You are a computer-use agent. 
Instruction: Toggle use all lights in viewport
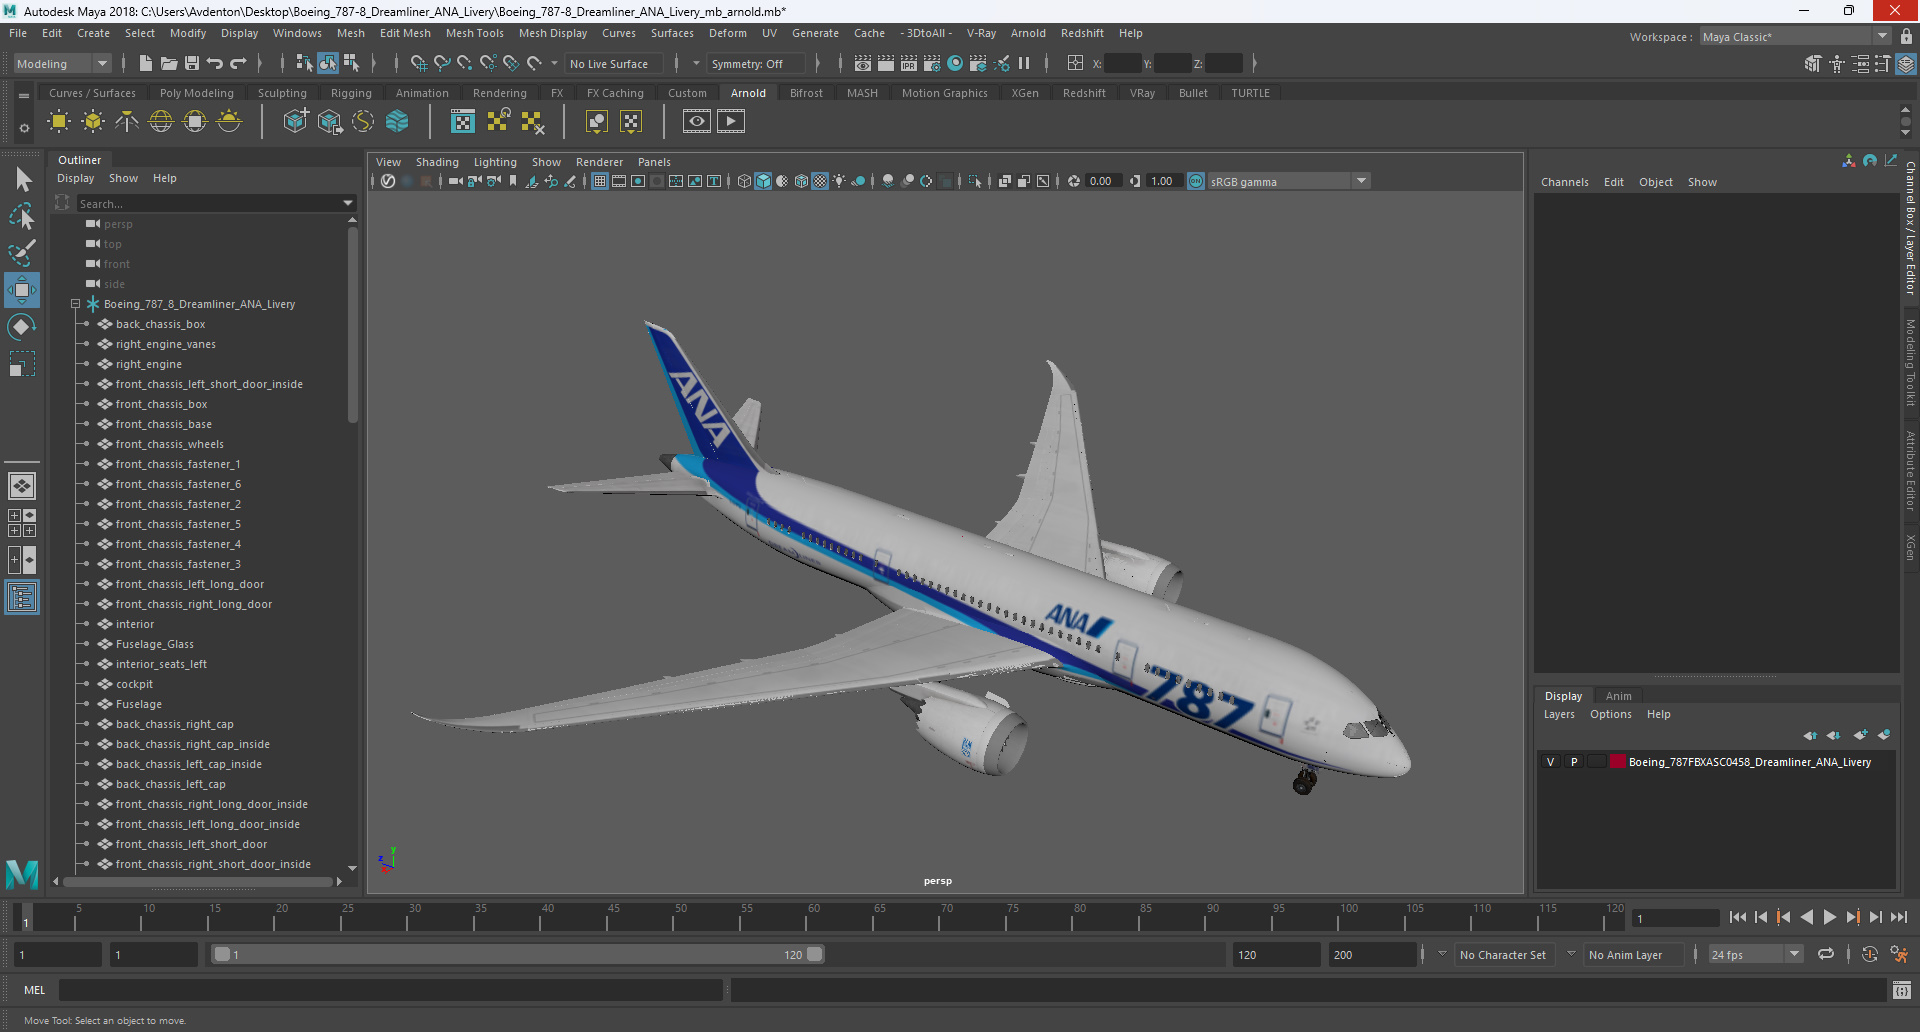tap(839, 181)
